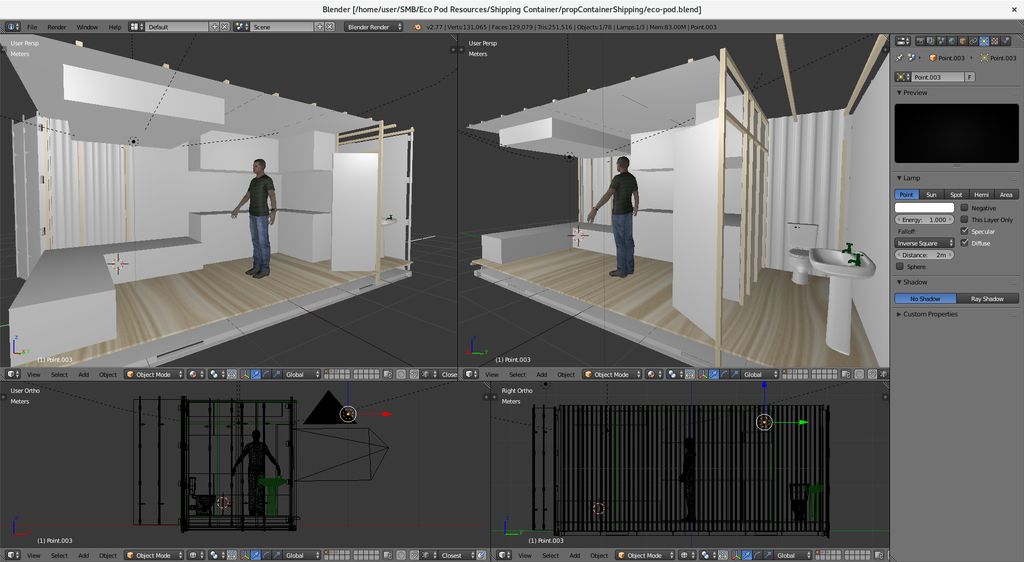Open the white lamp color swatch

[x=925, y=208]
